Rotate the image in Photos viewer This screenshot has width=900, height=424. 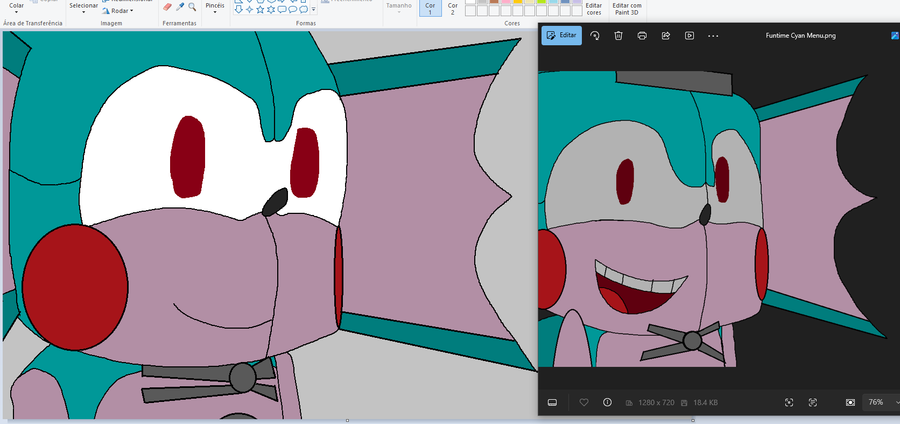coord(595,36)
